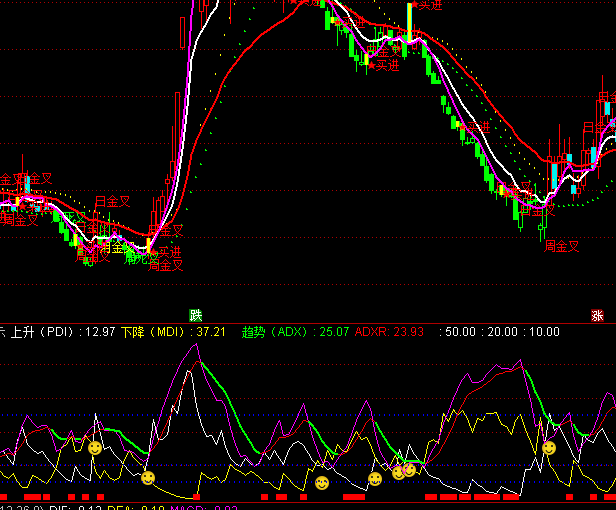Viewport: 616px width, 510px height.
Task: Click the 周金叉 label at bottom right
Action: (x=561, y=246)
